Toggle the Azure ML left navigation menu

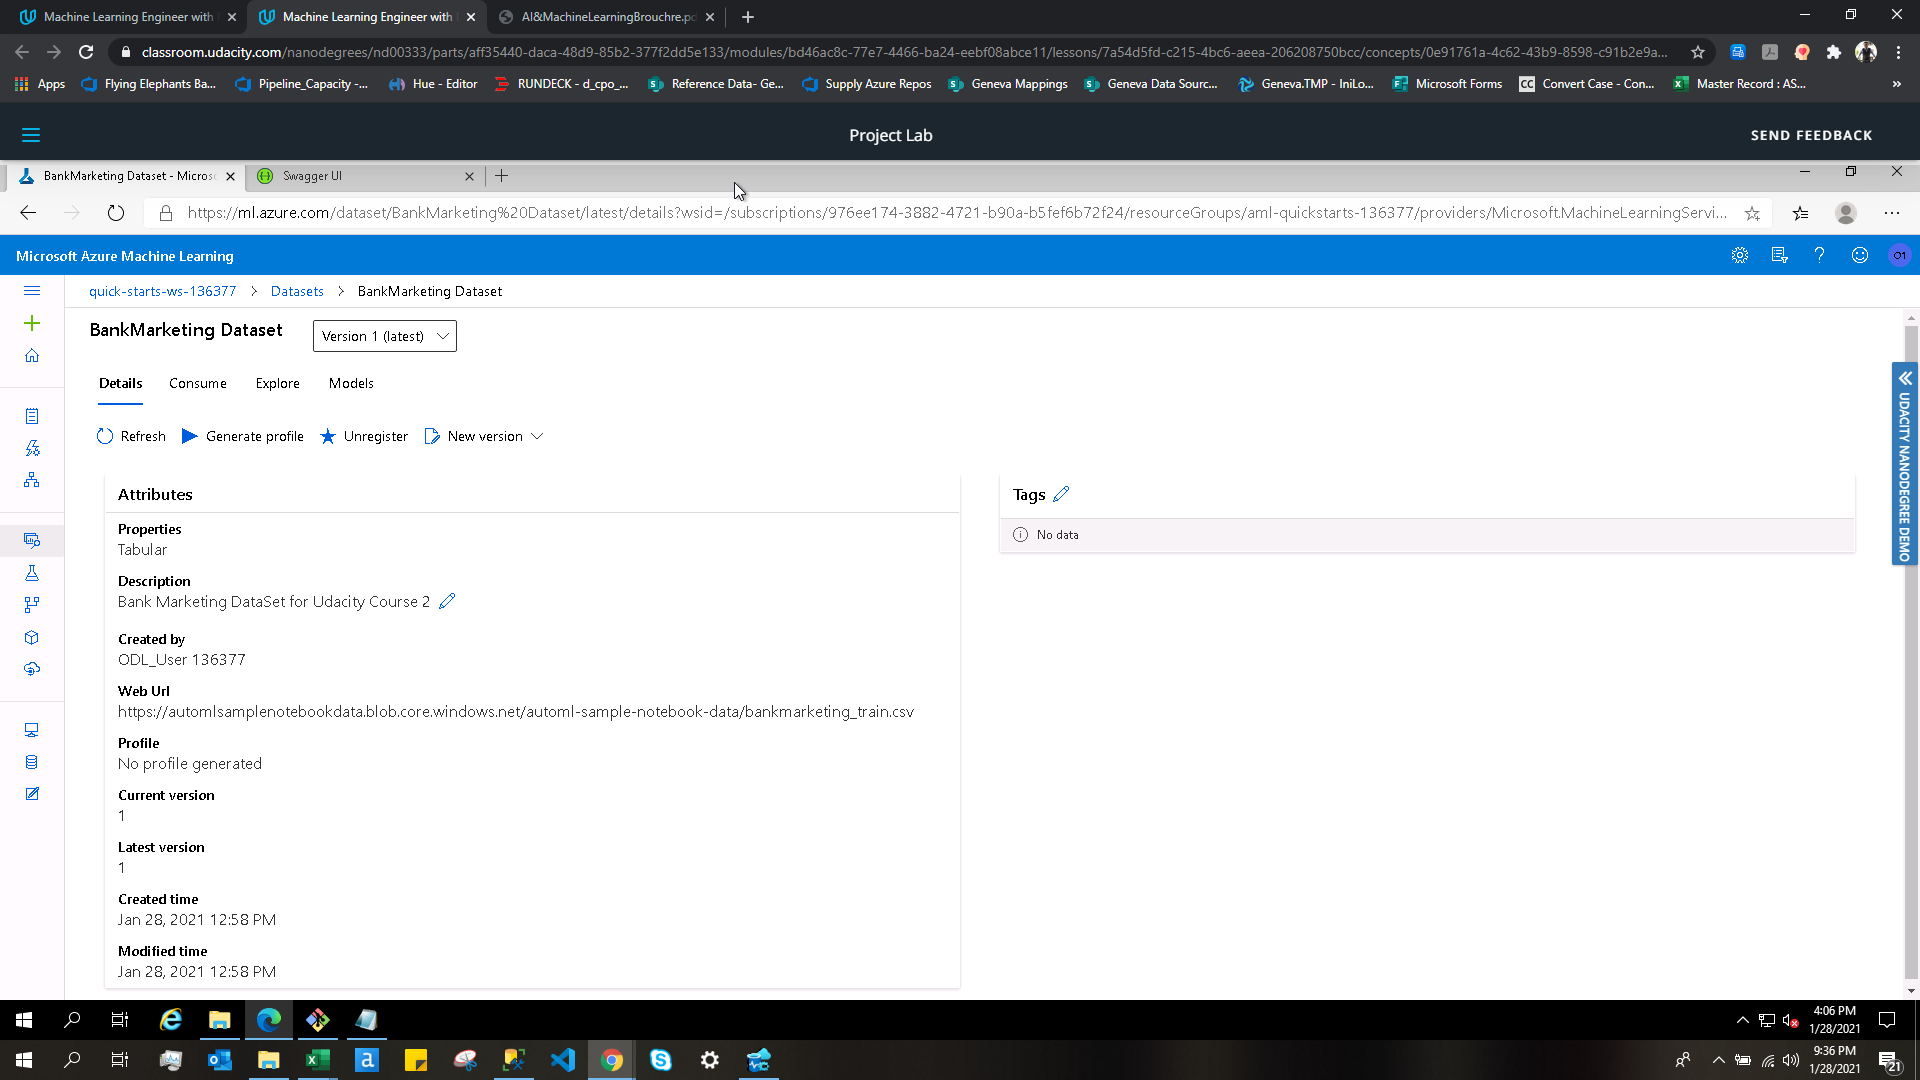pos(32,291)
